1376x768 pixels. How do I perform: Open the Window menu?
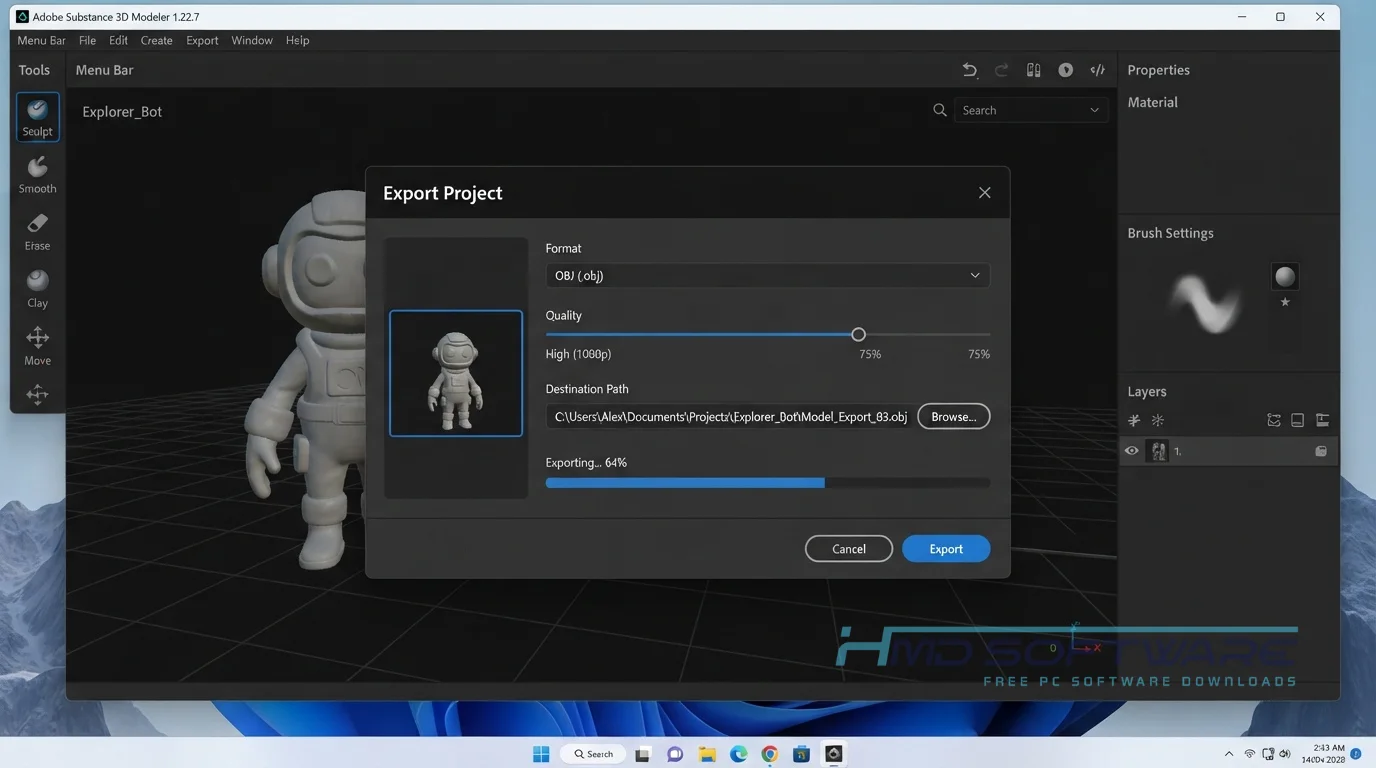252,40
